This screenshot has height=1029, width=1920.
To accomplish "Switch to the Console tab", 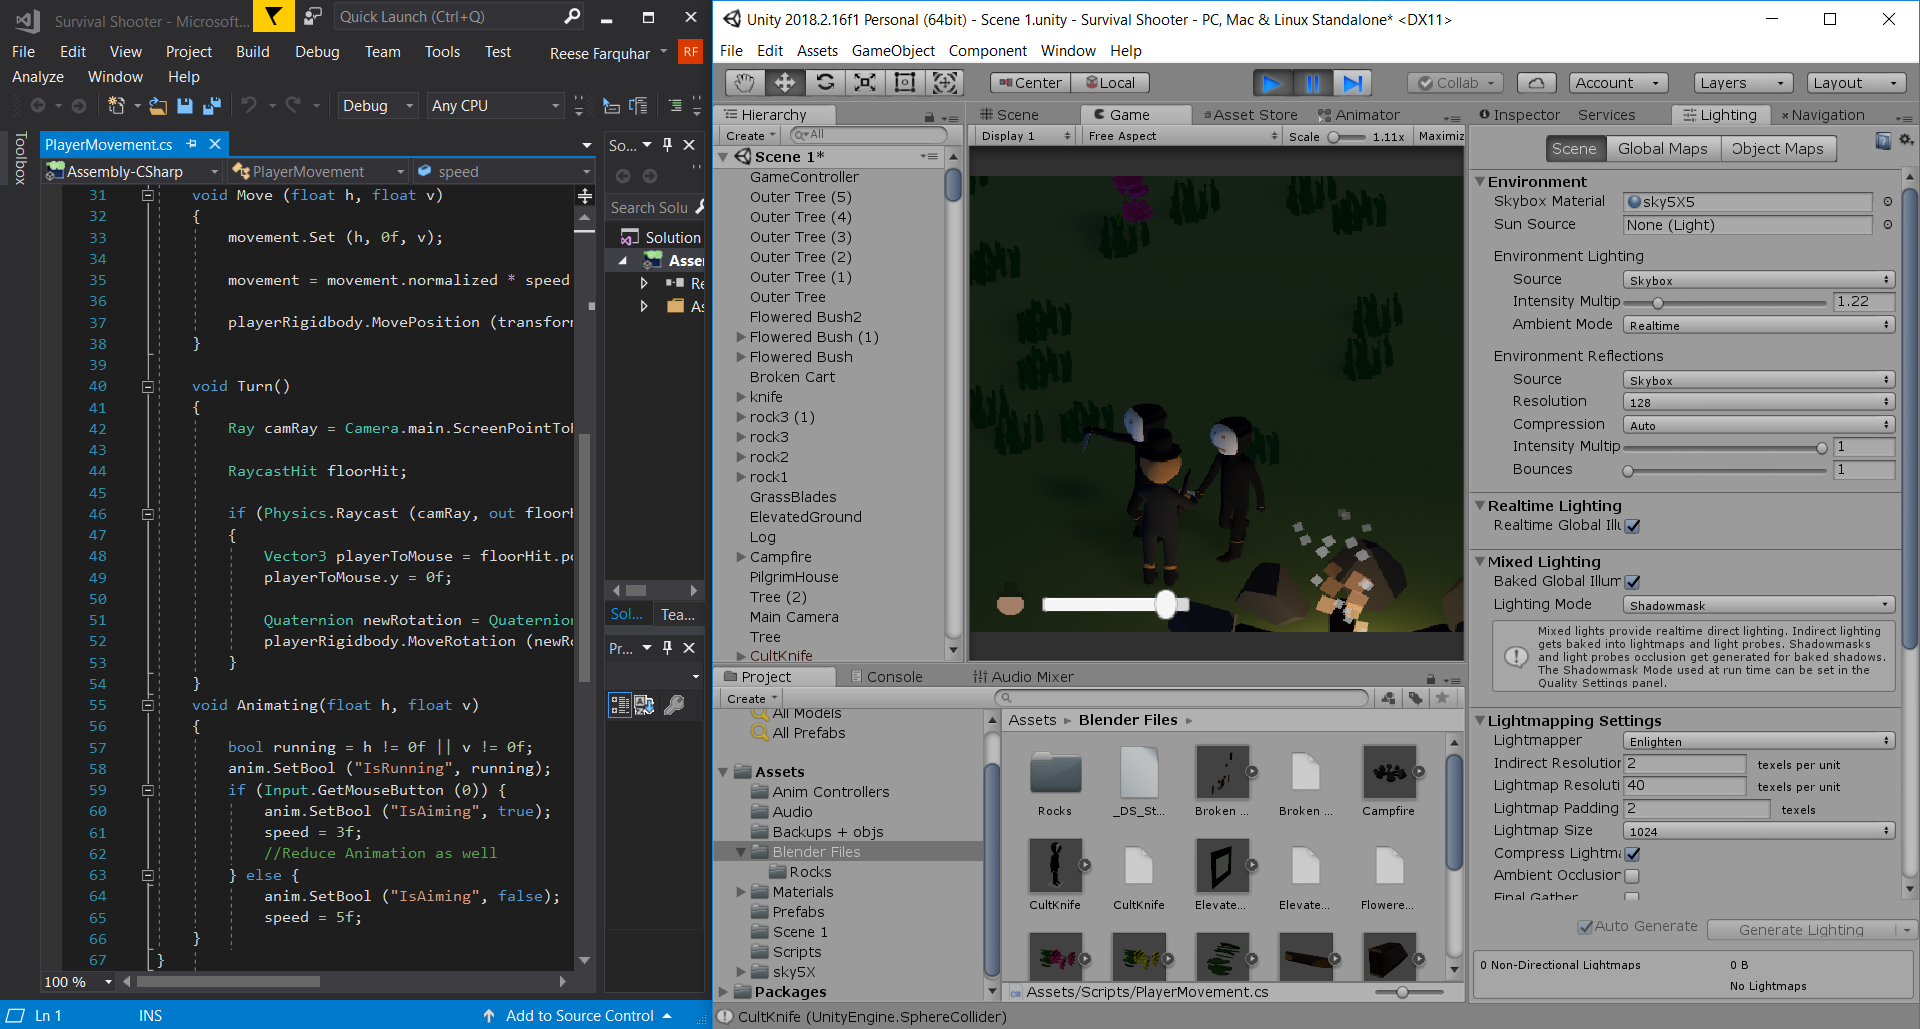I will (893, 677).
